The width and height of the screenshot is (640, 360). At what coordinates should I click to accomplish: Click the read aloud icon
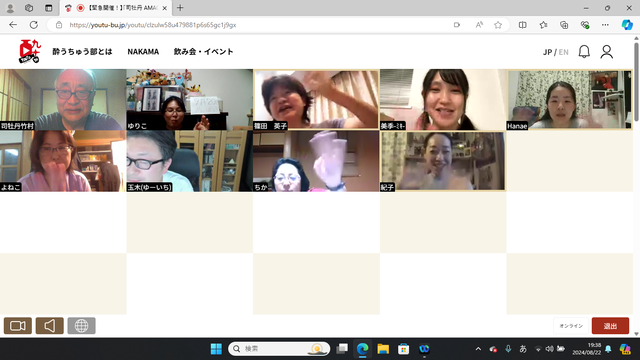pos(479,25)
